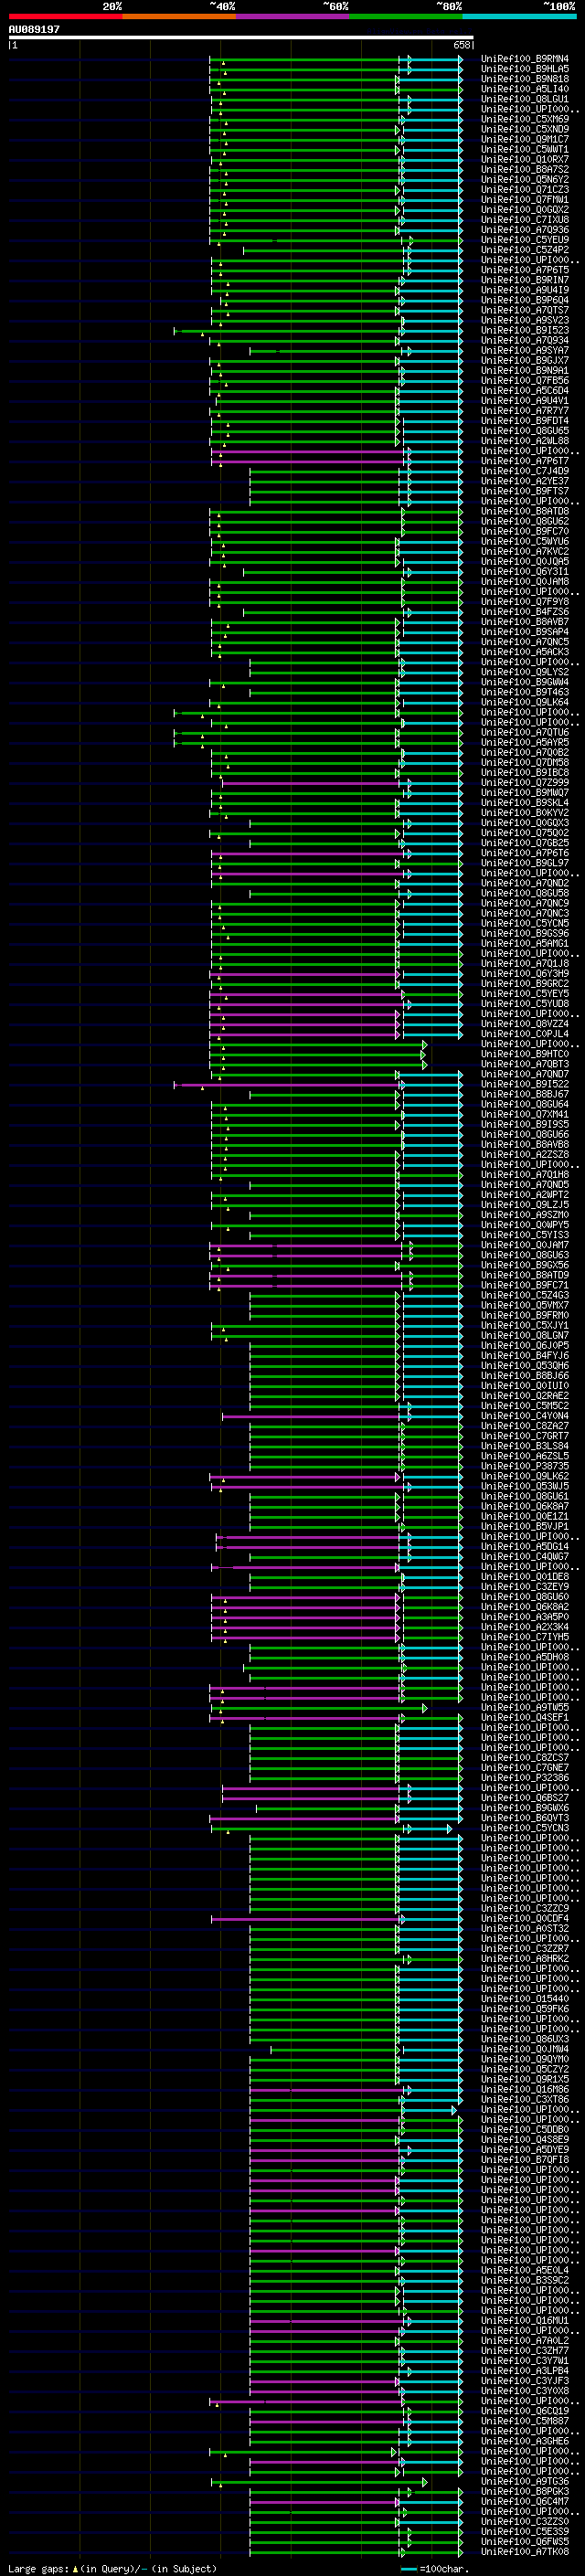This screenshot has height=2576, width=585.
Task: Select hit label UniRef100_C3ZEY9
Action: (525, 1587)
